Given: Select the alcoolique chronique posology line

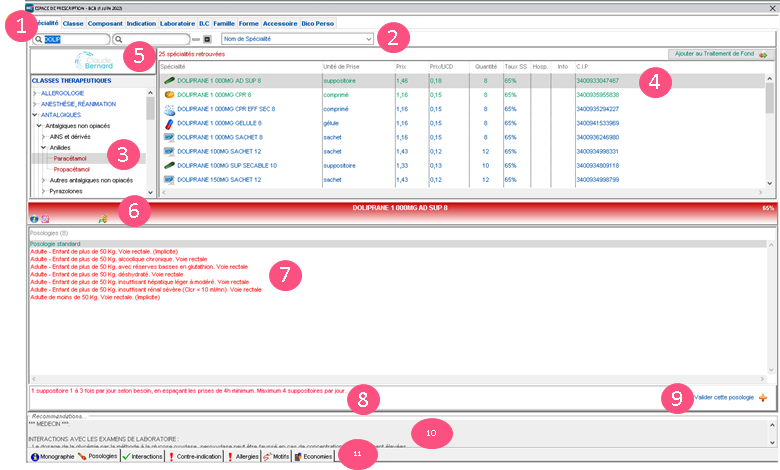Looking at the screenshot, I should 120,259.
